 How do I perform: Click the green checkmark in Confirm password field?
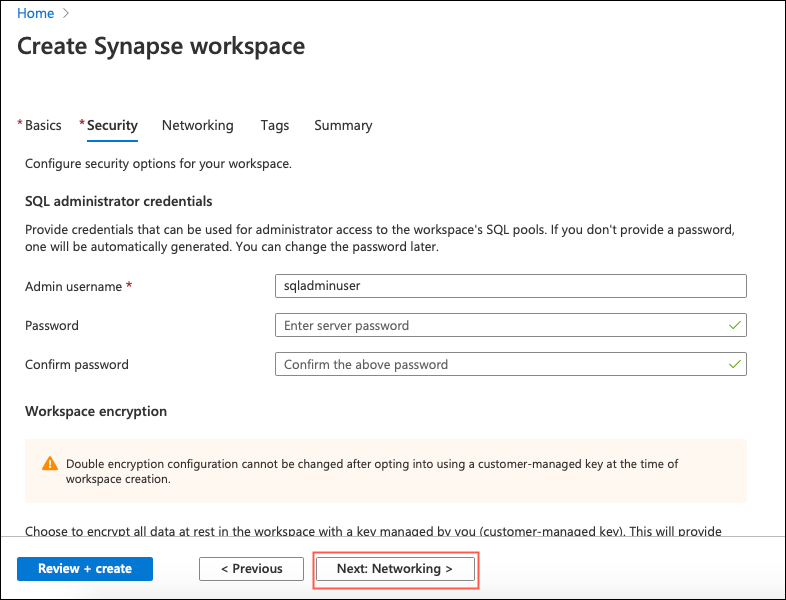(x=734, y=364)
